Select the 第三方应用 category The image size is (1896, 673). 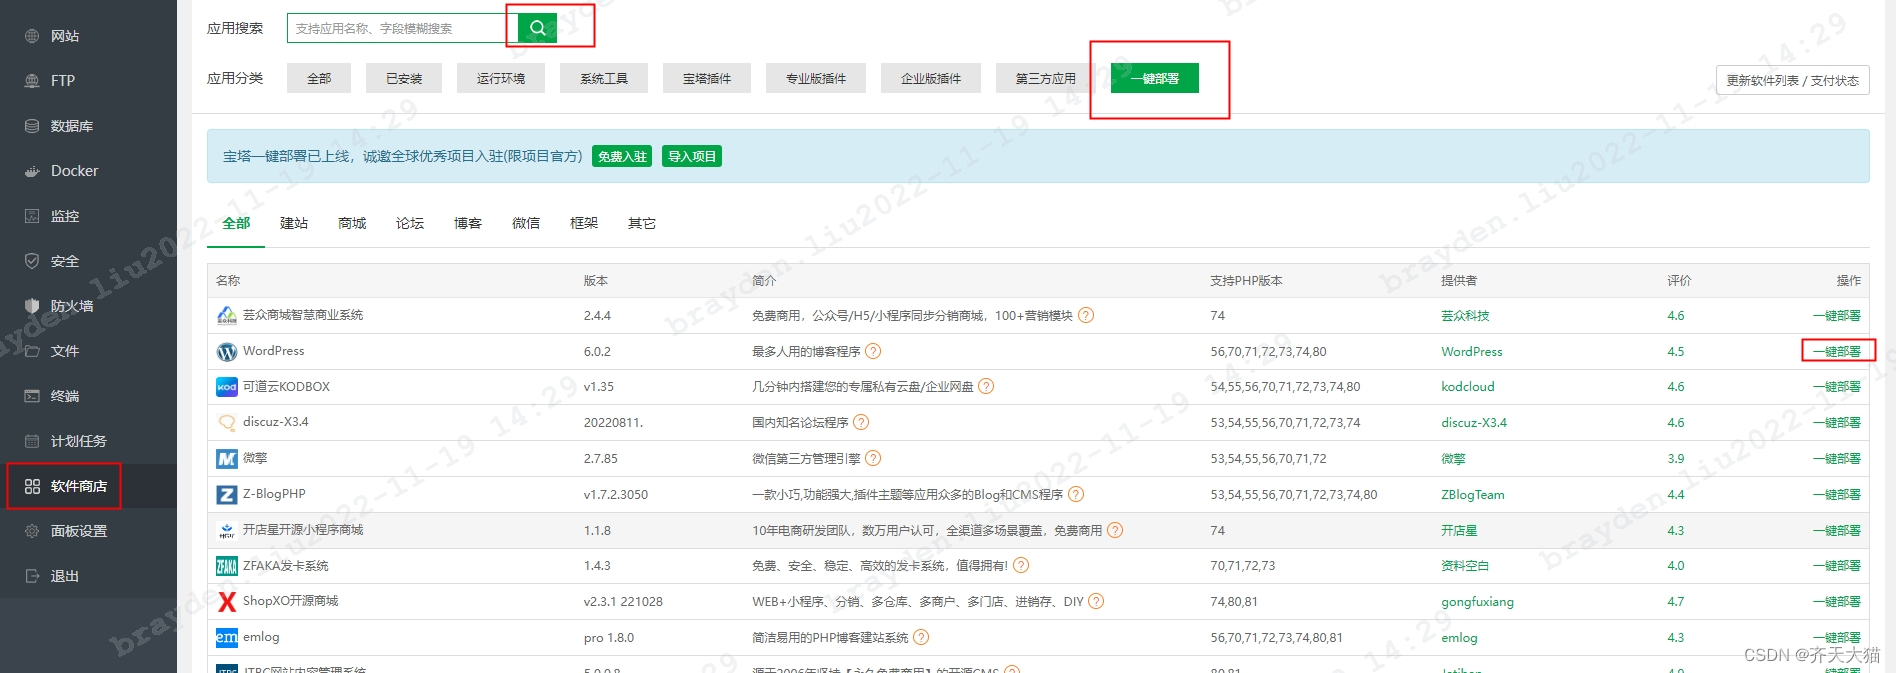[1046, 78]
